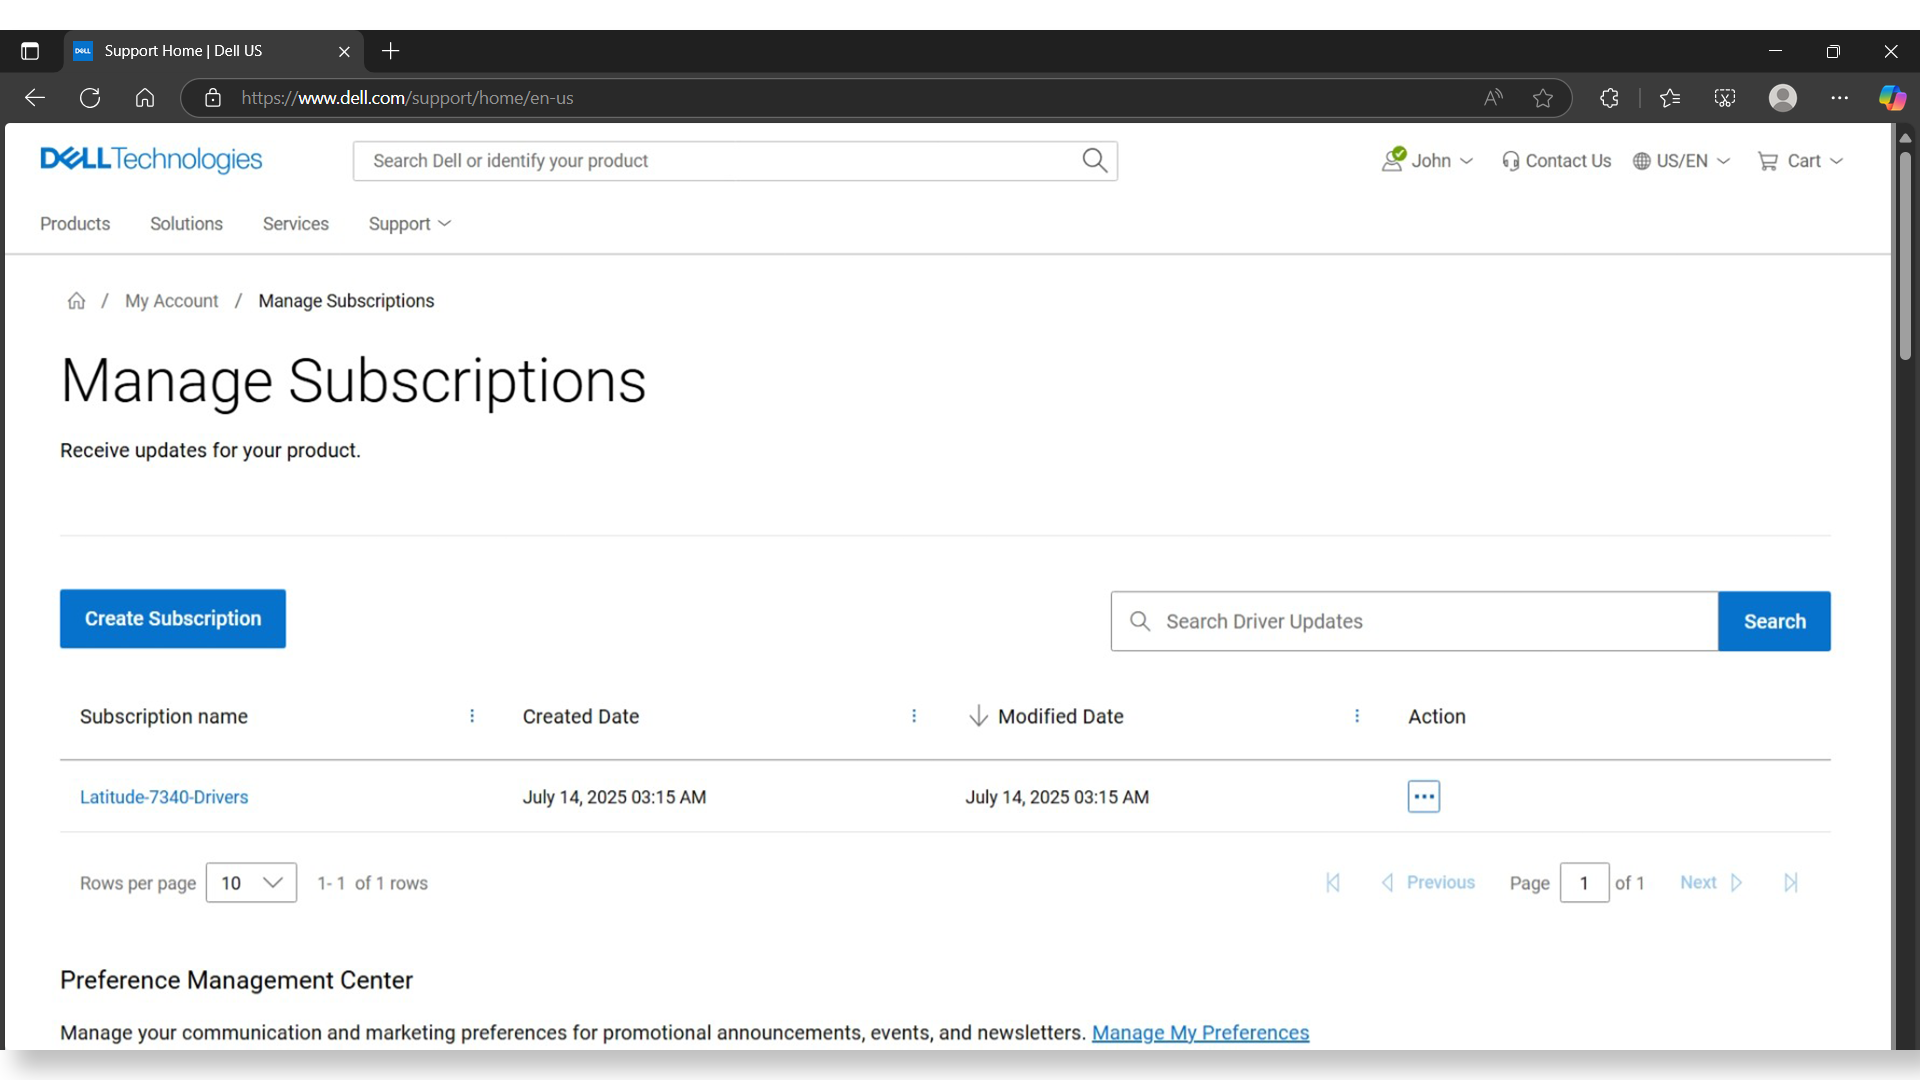The height and width of the screenshot is (1080, 1920).
Task: Open the actions ellipsis for Latitude-7340-Drivers
Action: tap(1423, 796)
